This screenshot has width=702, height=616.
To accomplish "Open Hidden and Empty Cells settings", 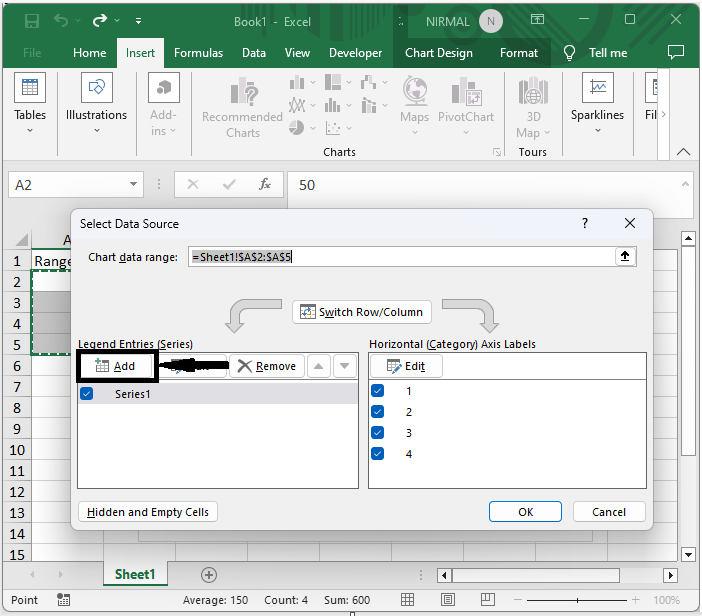I will pyautogui.click(x=148, y=512).
